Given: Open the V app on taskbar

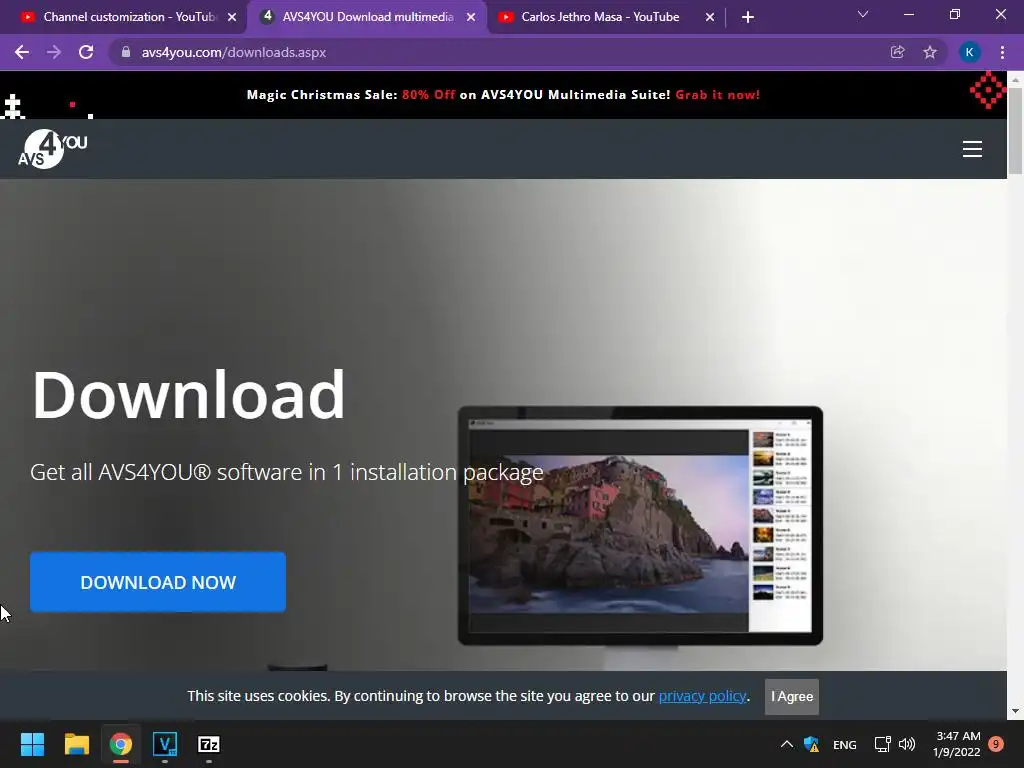Looking at the screenshot, I should click(x=165, y=744).
